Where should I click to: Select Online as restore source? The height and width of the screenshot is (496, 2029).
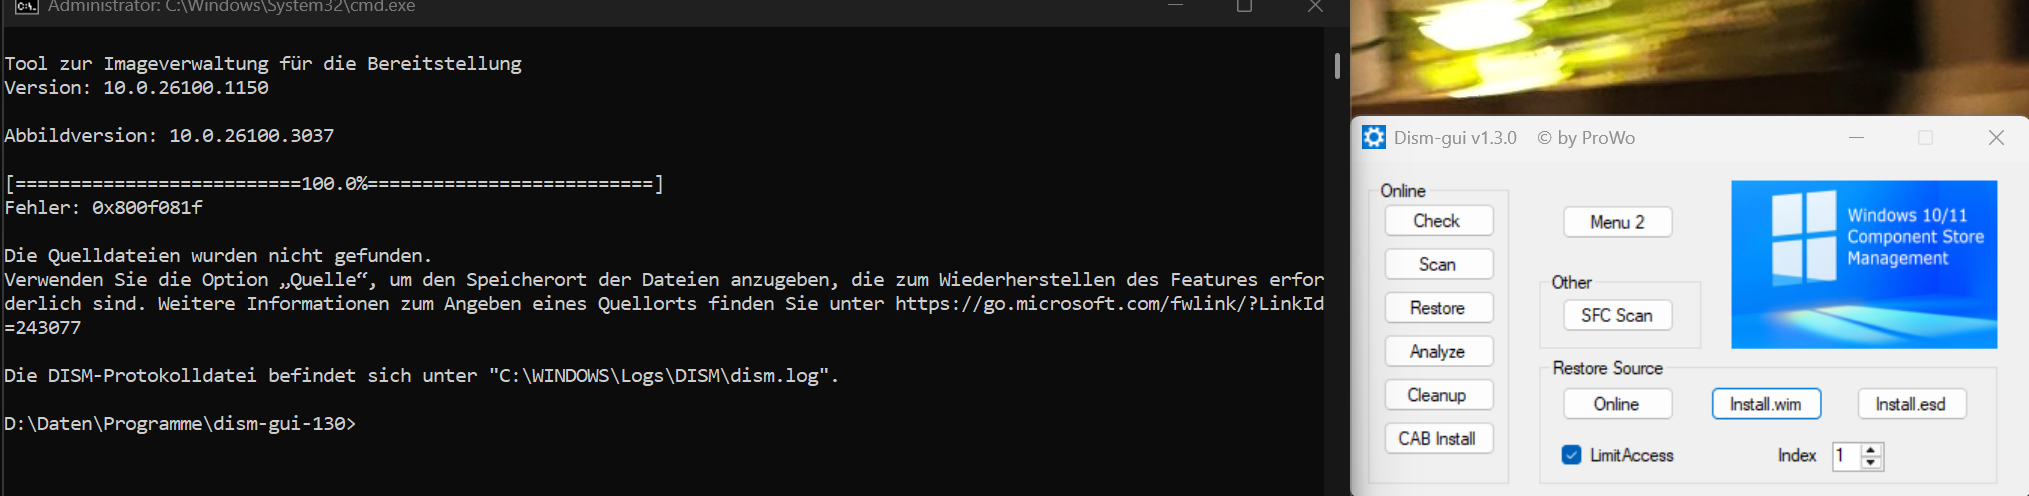pos(1617,404)
